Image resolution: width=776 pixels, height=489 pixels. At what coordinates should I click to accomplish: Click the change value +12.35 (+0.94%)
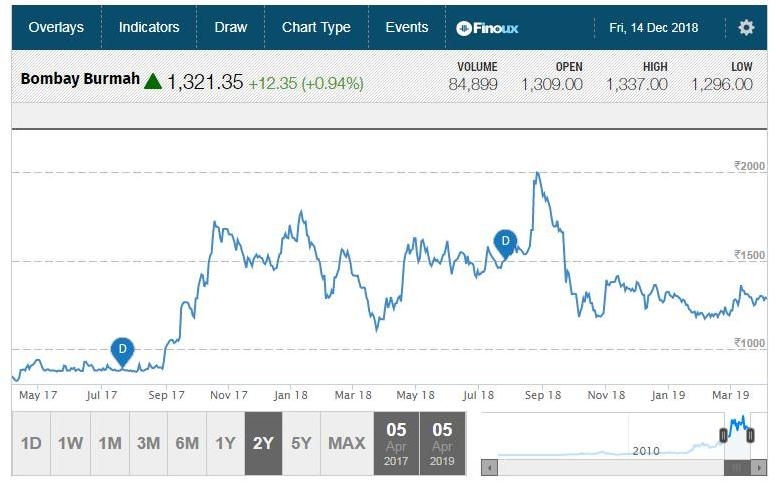tap(306, 83)
